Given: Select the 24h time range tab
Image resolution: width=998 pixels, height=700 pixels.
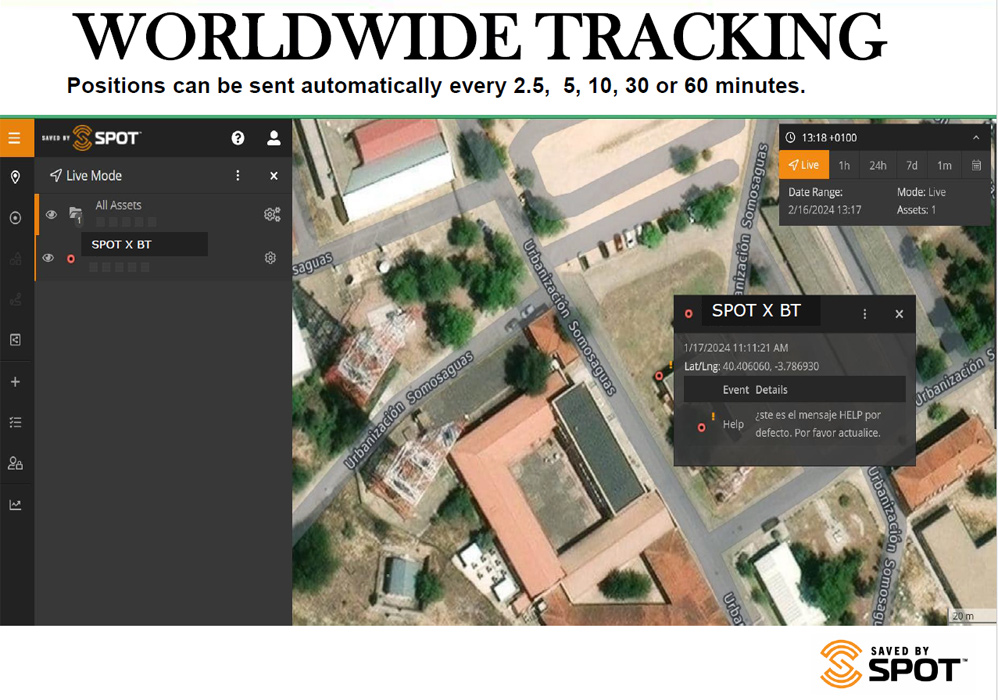Looking at the screenshot, I should coord(878,165).
